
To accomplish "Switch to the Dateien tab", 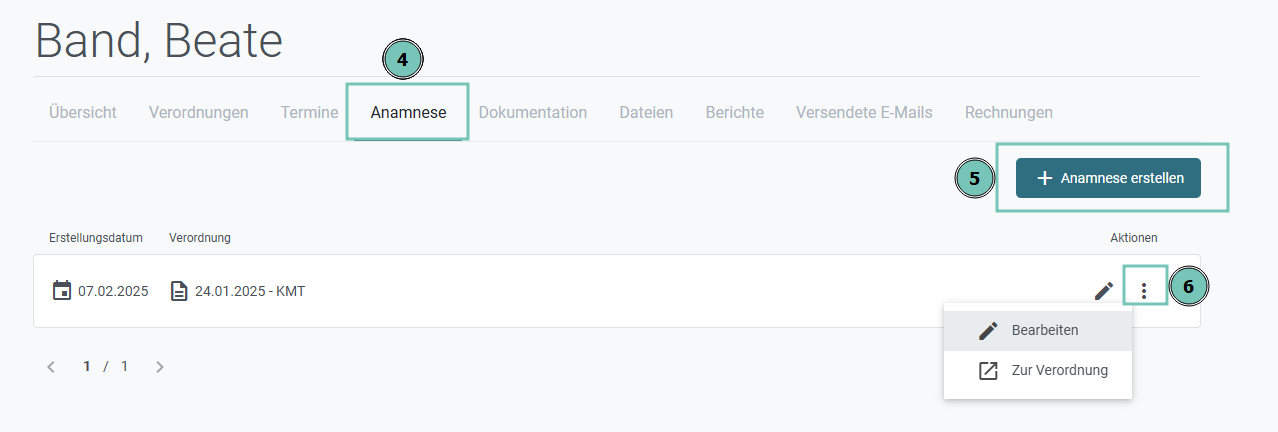I will (x=646, y=112).
